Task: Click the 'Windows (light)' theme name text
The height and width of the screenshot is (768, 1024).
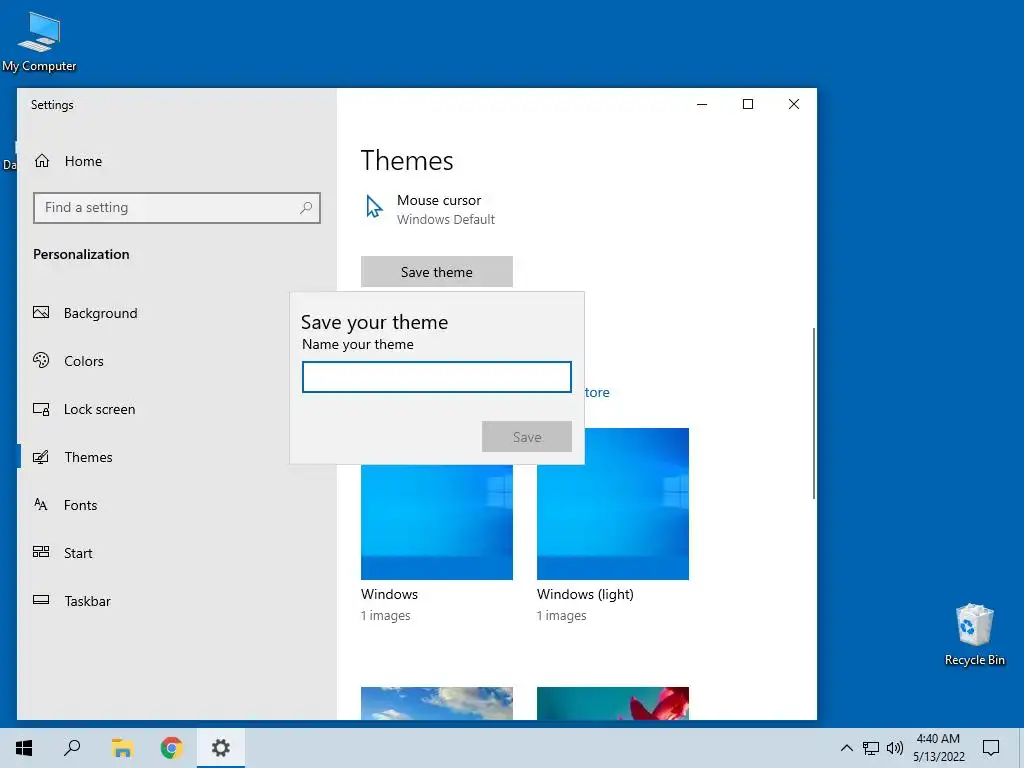Action: pos(585,594)
